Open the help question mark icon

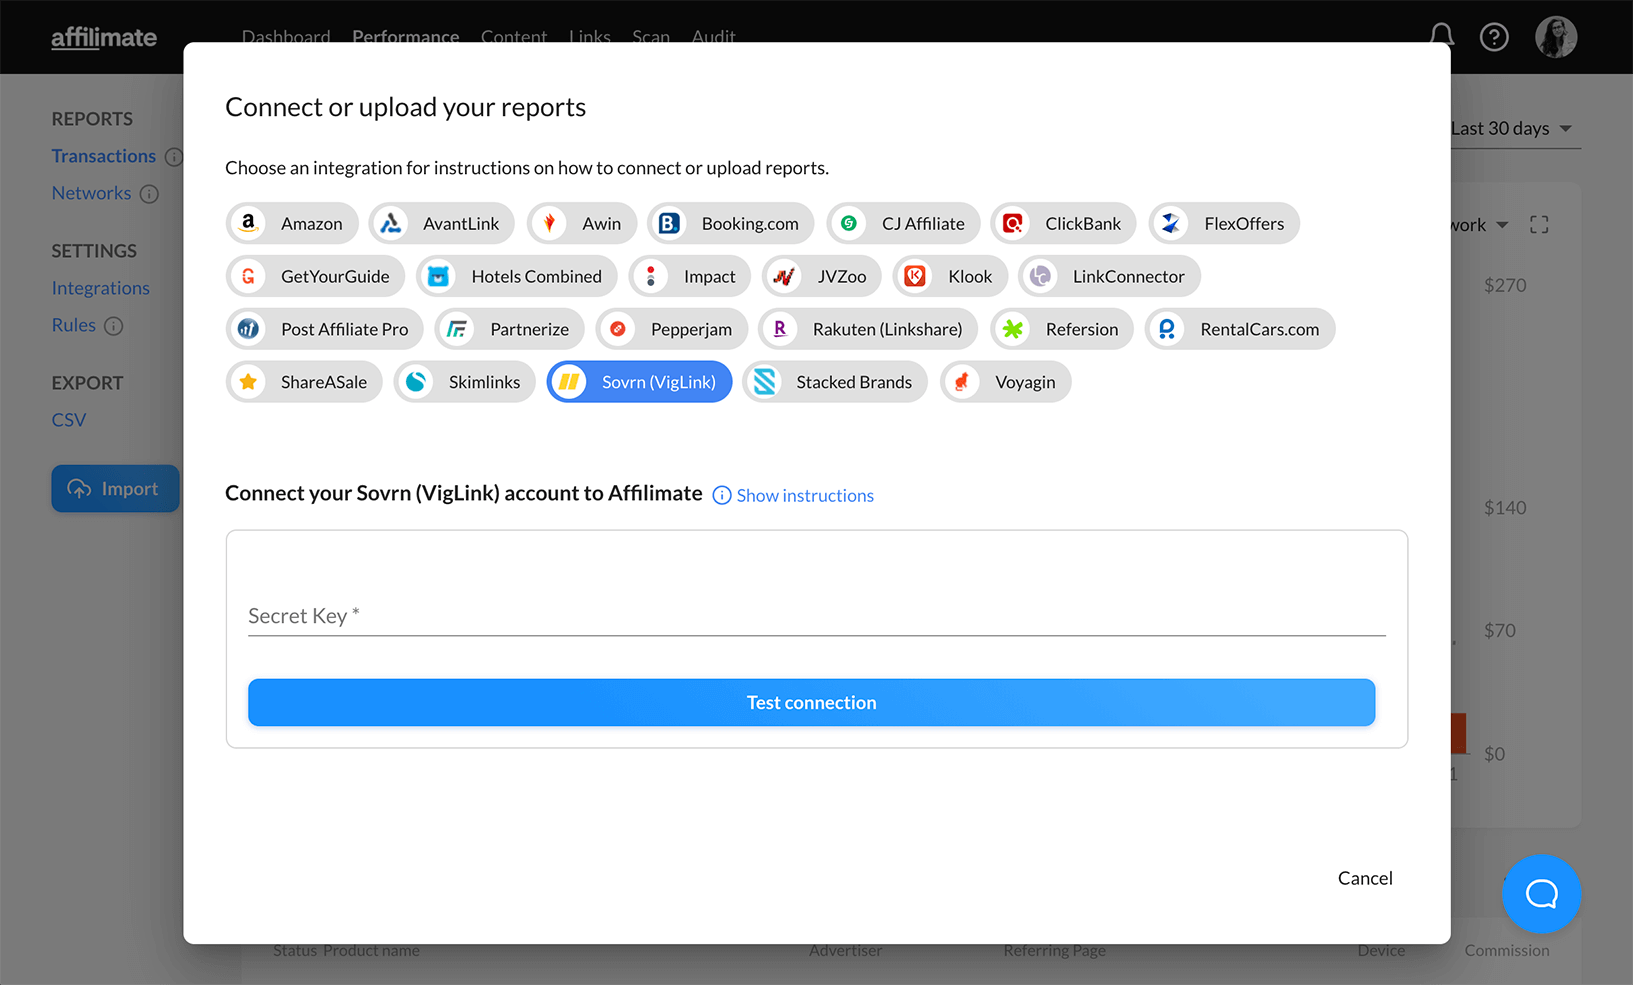1494,37
